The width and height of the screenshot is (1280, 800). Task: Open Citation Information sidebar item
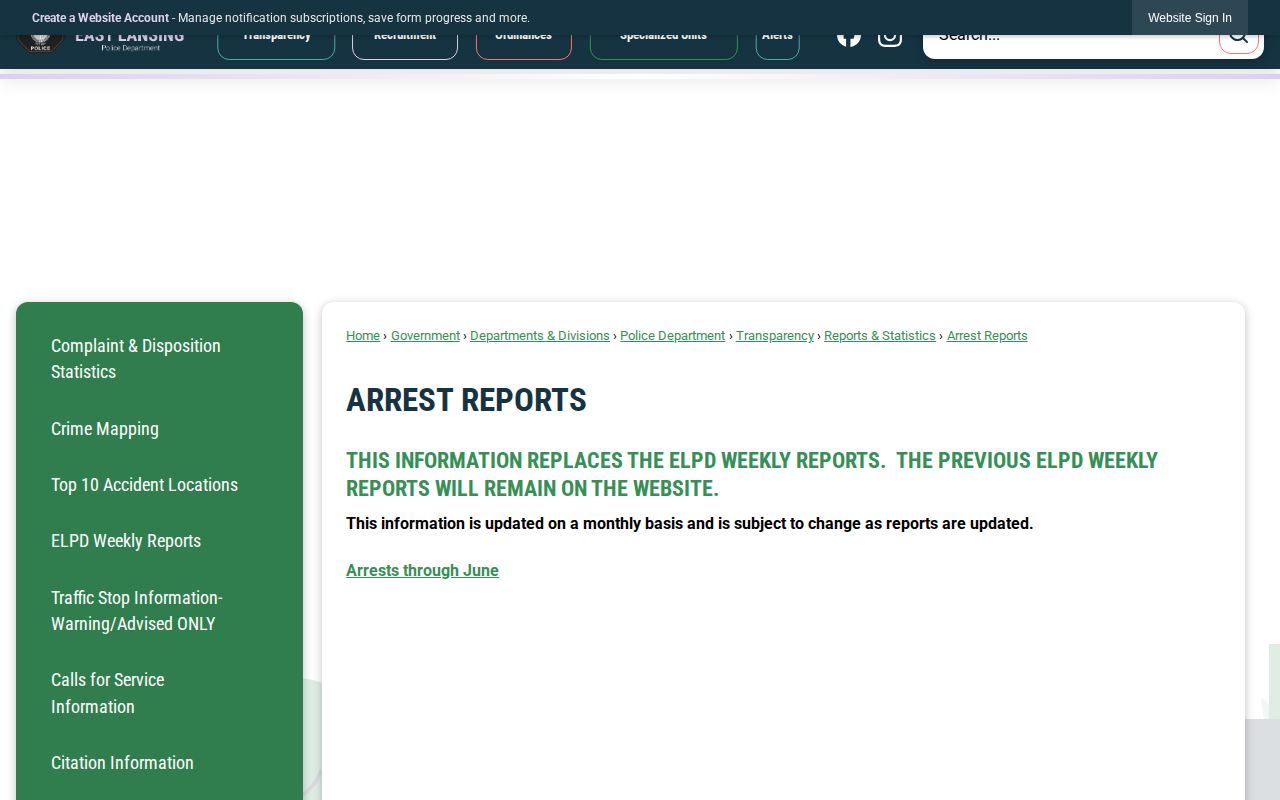click(159, 763)
